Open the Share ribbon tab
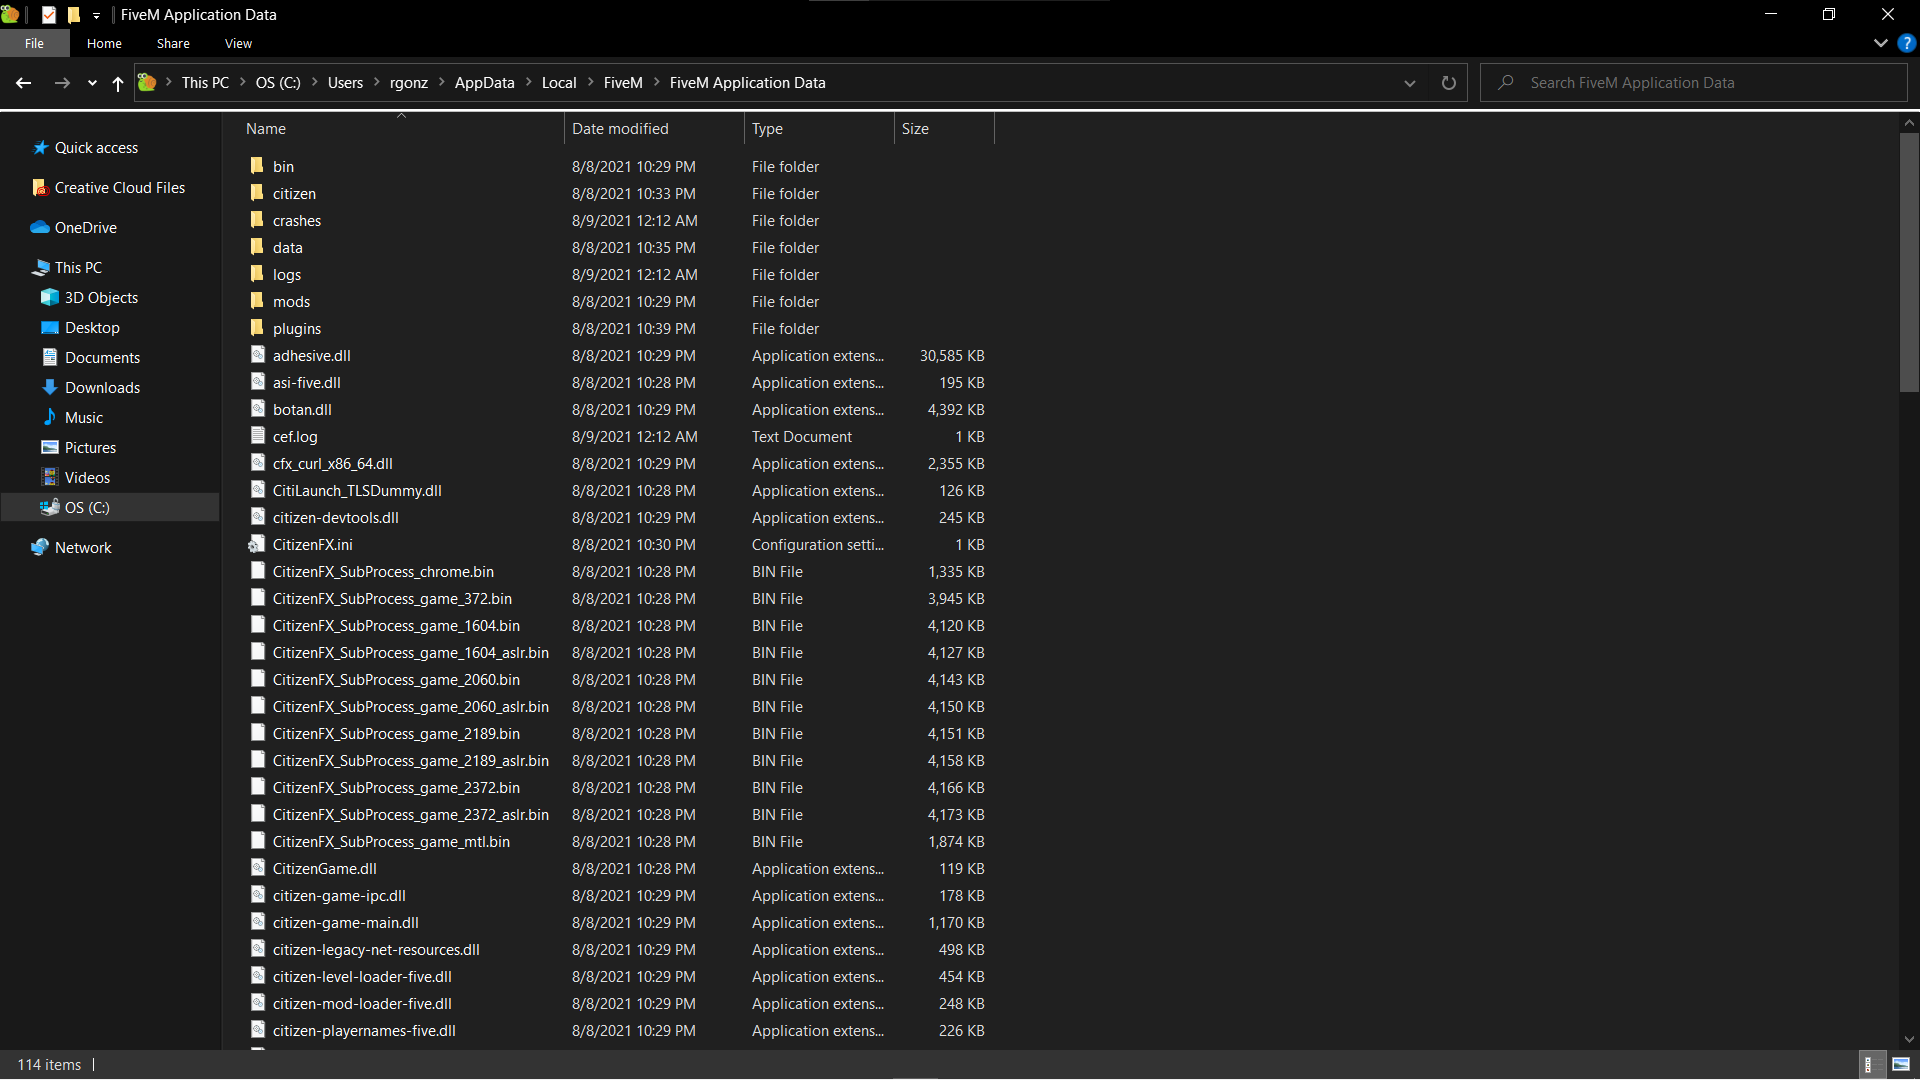Screen dimensions: 1920x1080 click(x=173, y=43)
